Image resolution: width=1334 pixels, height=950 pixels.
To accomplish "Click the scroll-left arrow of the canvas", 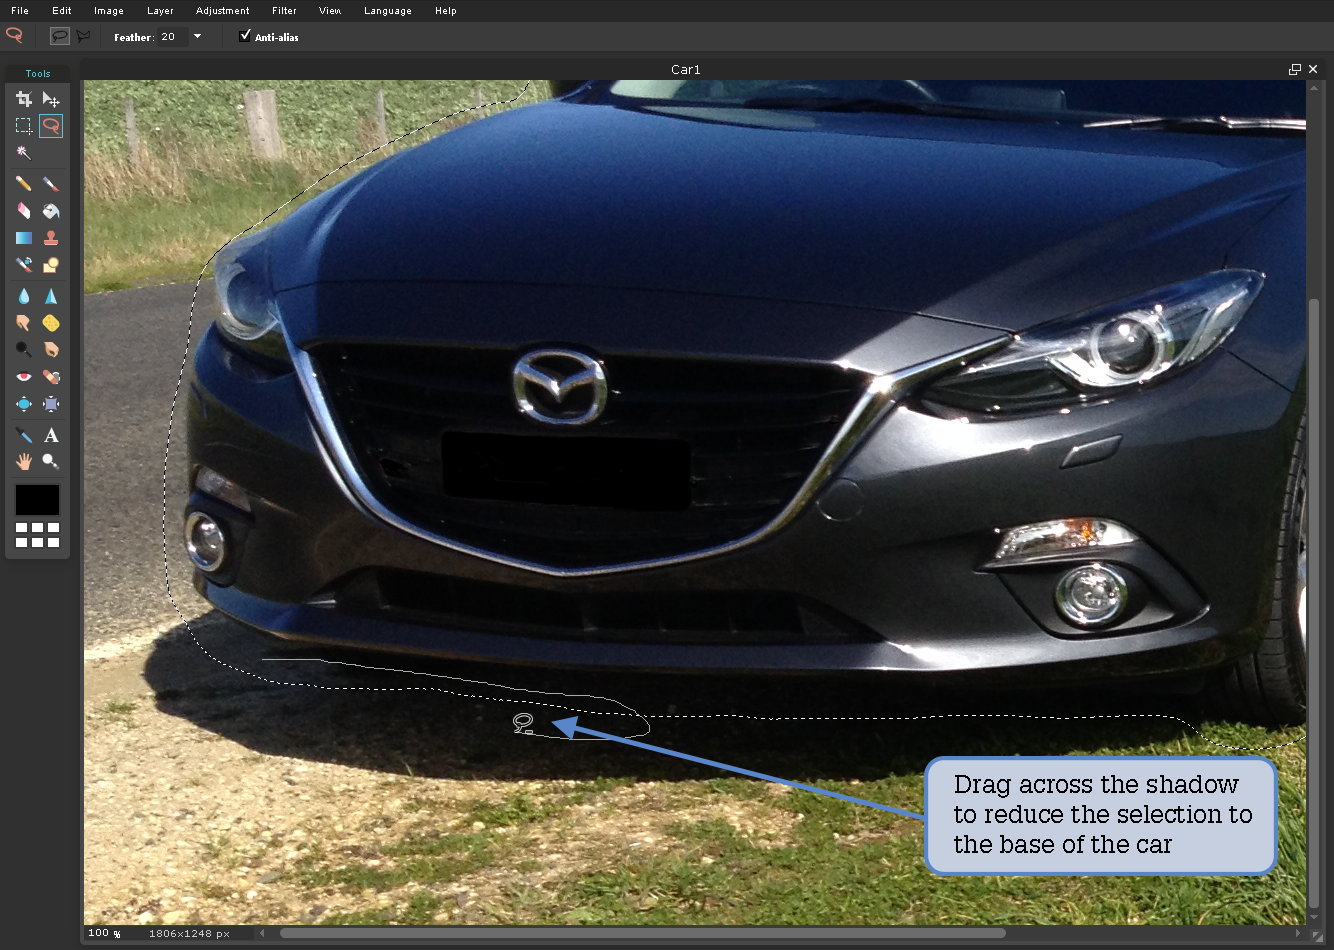I will pyautogui.click(x=262, y=933).
